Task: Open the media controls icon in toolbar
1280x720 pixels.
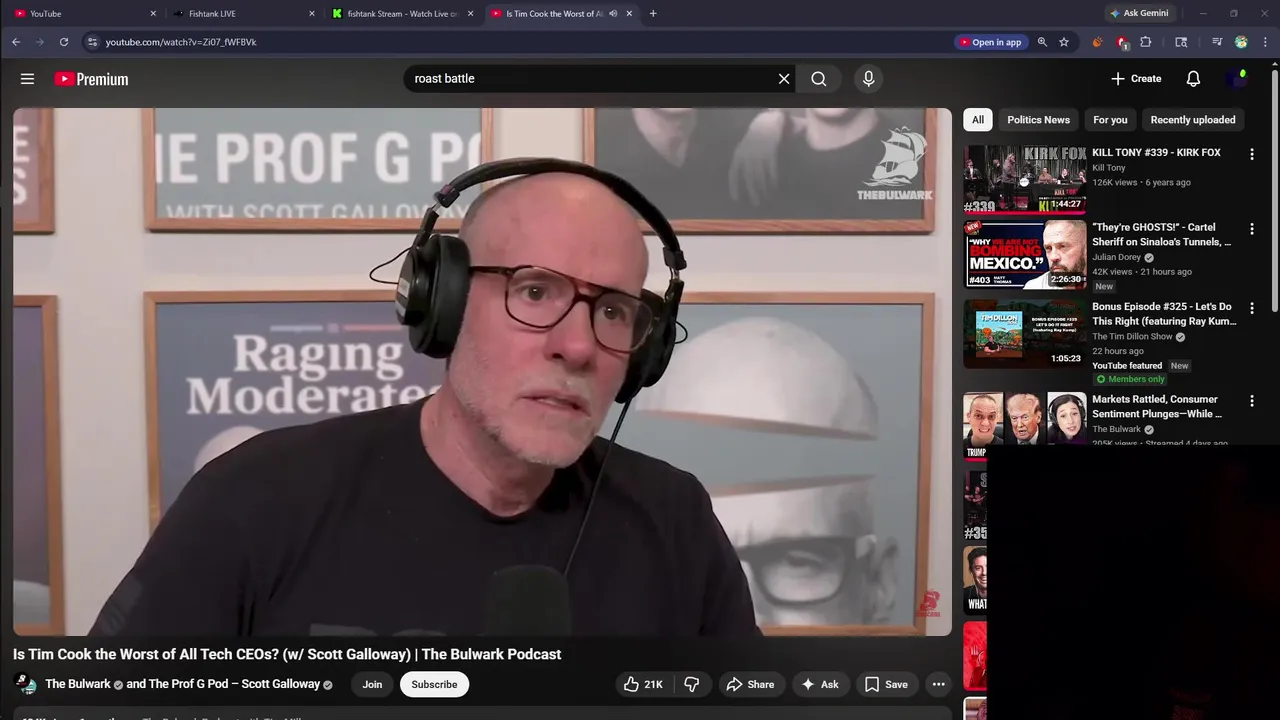Action: 1217,42
